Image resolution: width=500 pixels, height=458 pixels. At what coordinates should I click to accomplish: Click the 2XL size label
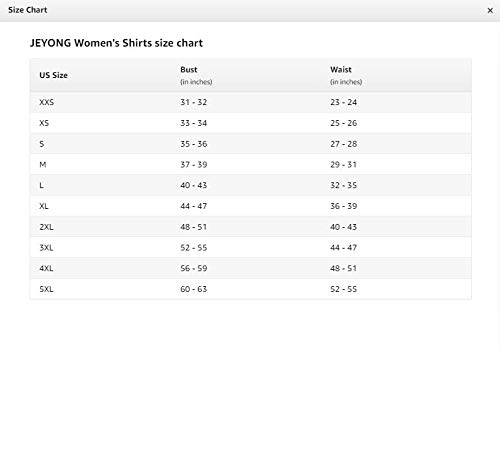(x=46, y=227)
